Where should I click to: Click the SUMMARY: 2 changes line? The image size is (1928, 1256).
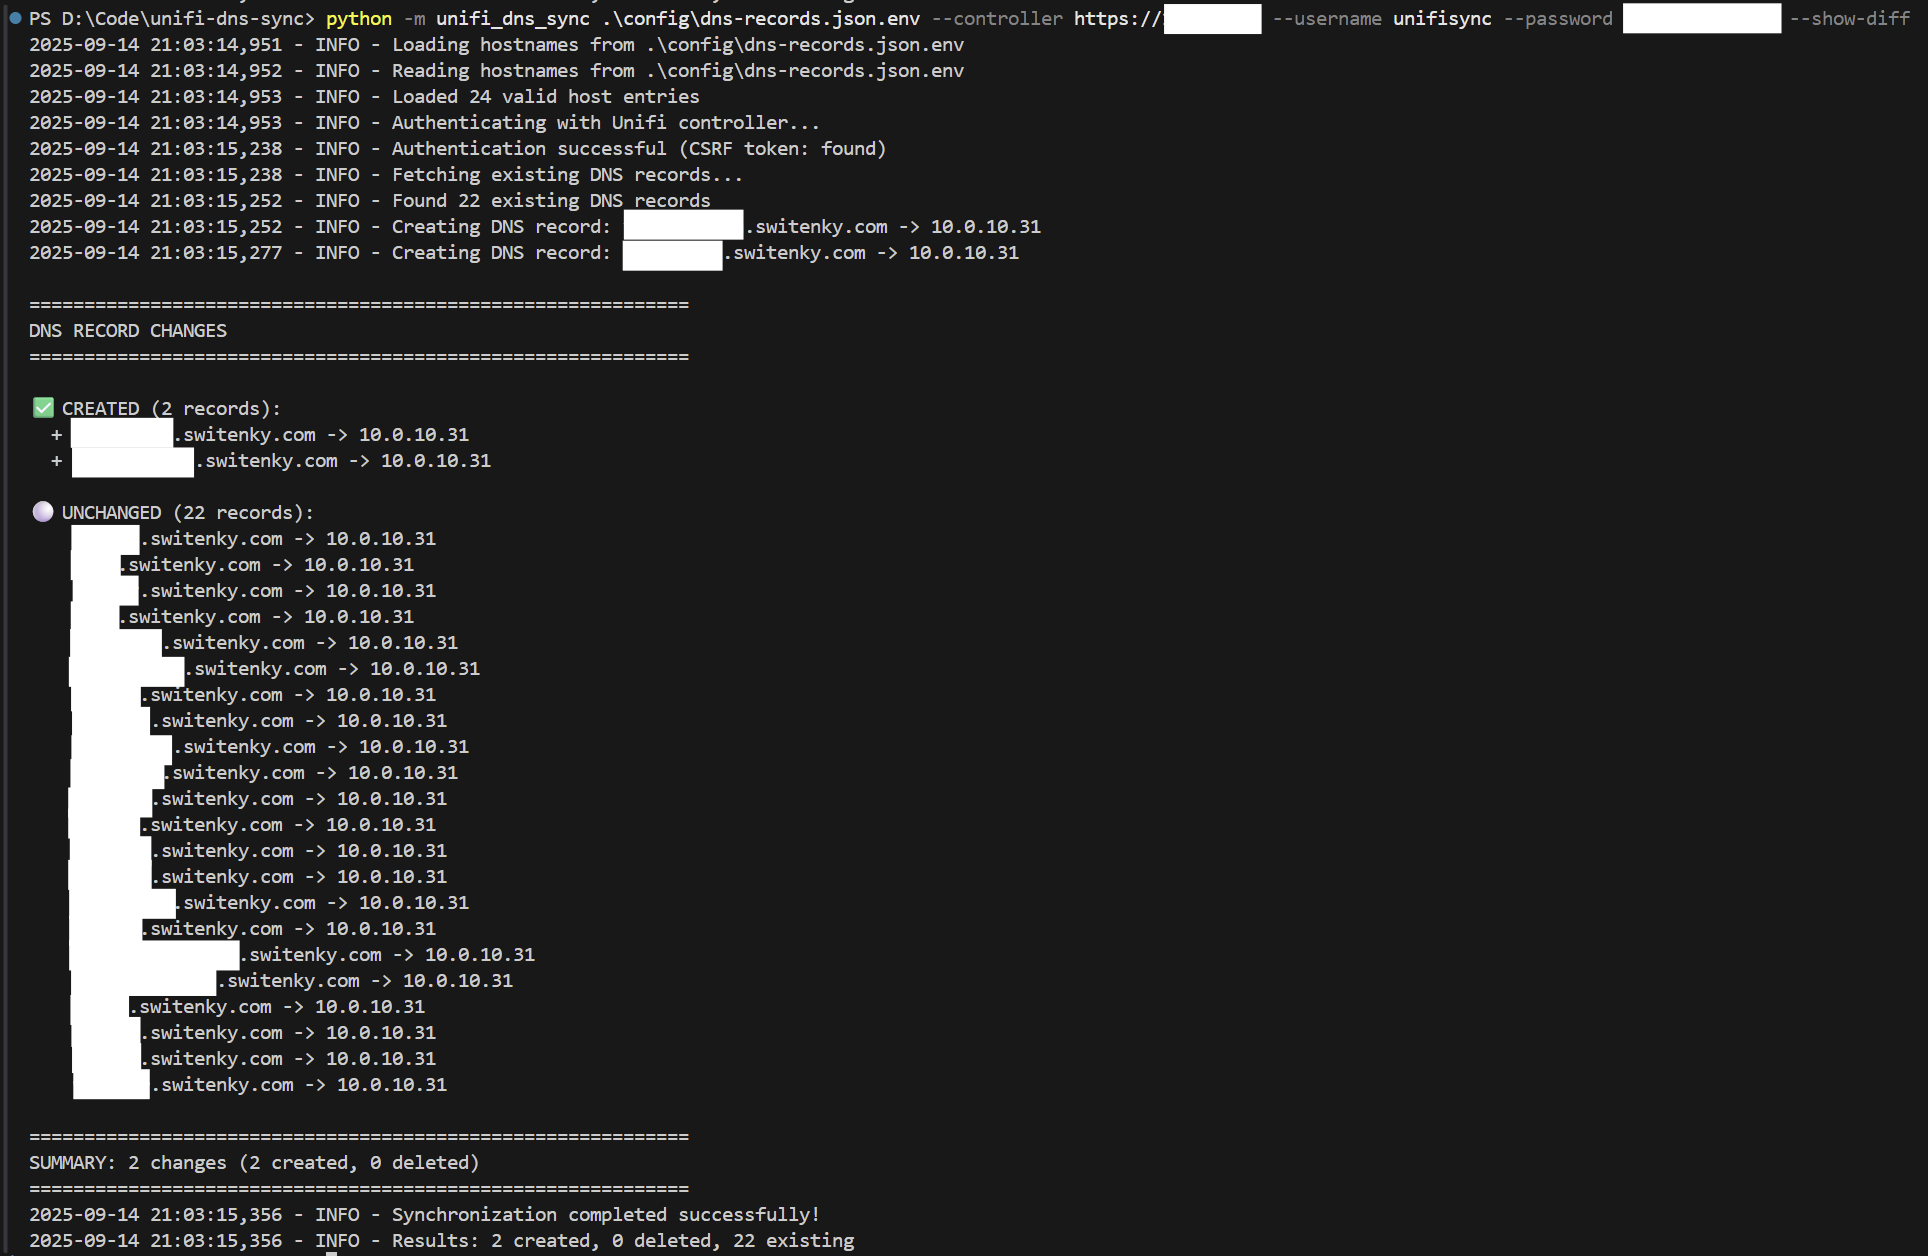(254, 1163)
